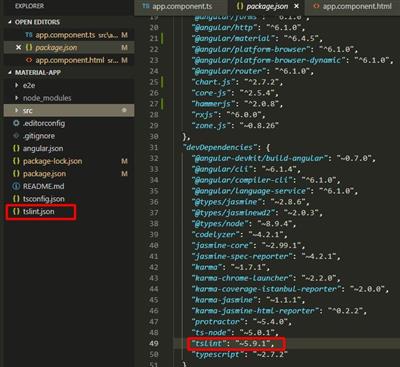Switch to the app.component.html tab
The height and width of the screenshot is (367, 400).
[353, 6]
